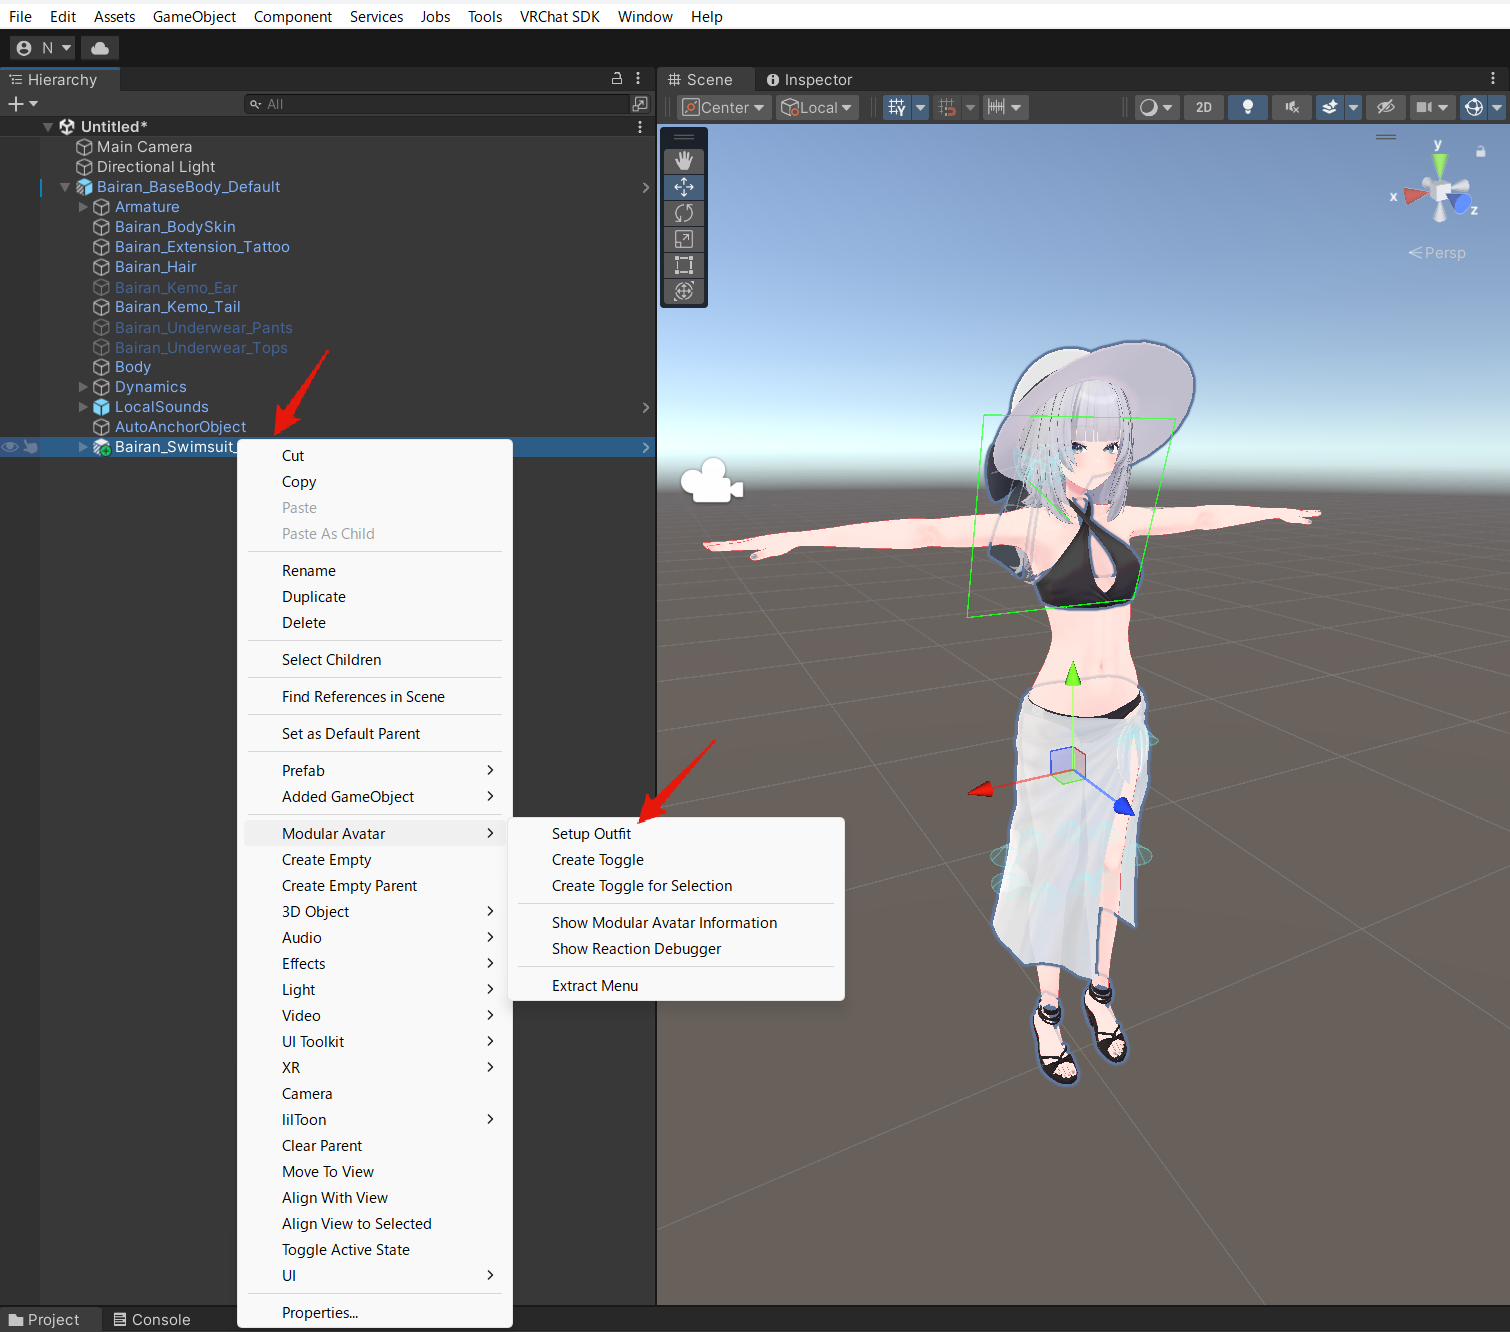1510x1332 pixels.
Task: Toggle the view gizmo lock icon
Action: 1481,151
